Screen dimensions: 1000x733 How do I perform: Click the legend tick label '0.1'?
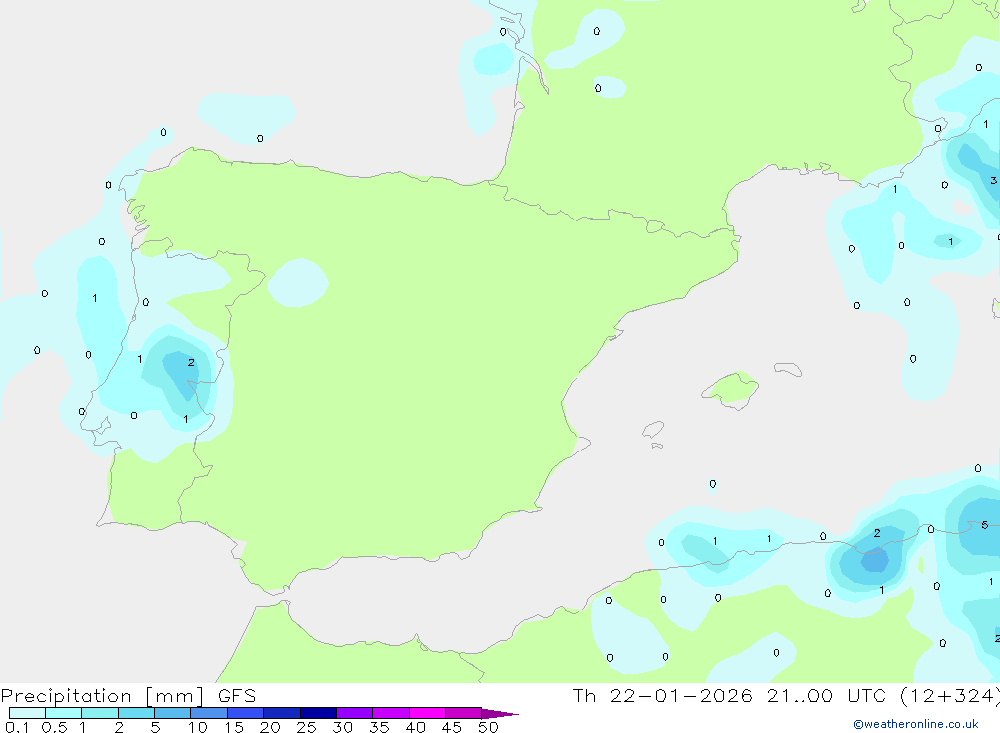point(17,727)
